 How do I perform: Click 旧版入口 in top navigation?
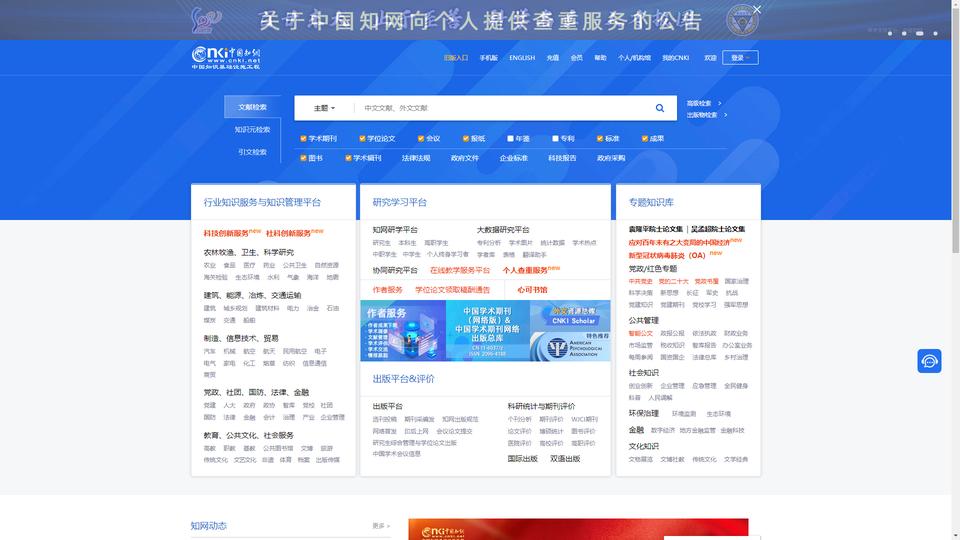[x=456, y=58]
